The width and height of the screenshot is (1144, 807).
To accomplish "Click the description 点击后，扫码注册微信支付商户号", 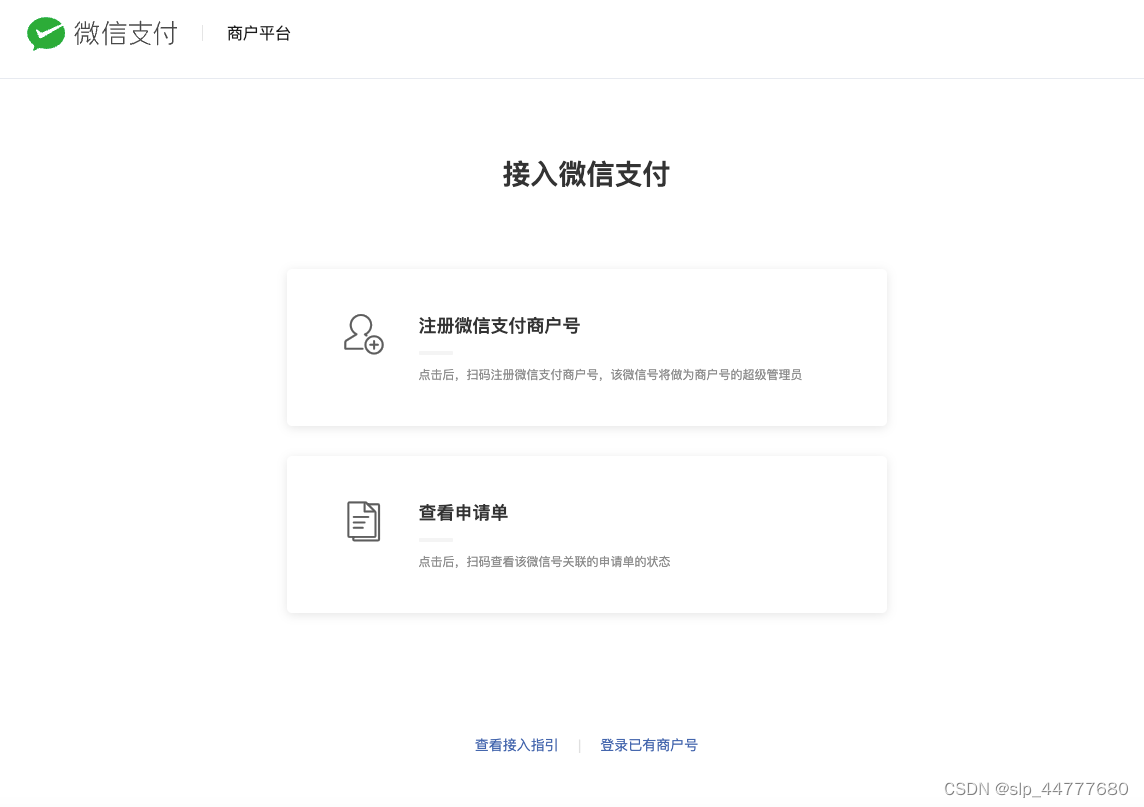I will pos(509,375).
